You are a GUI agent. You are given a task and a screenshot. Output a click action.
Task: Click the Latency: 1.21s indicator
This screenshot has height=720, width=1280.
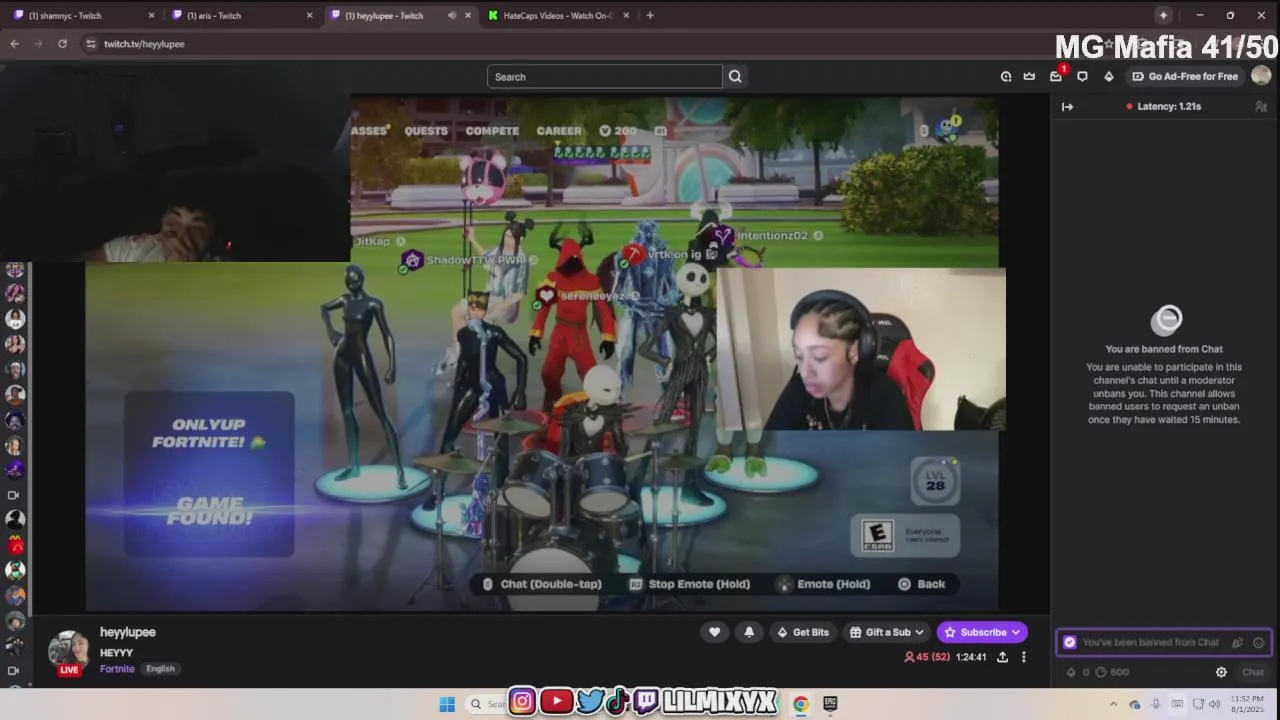tap(1163, 106)
